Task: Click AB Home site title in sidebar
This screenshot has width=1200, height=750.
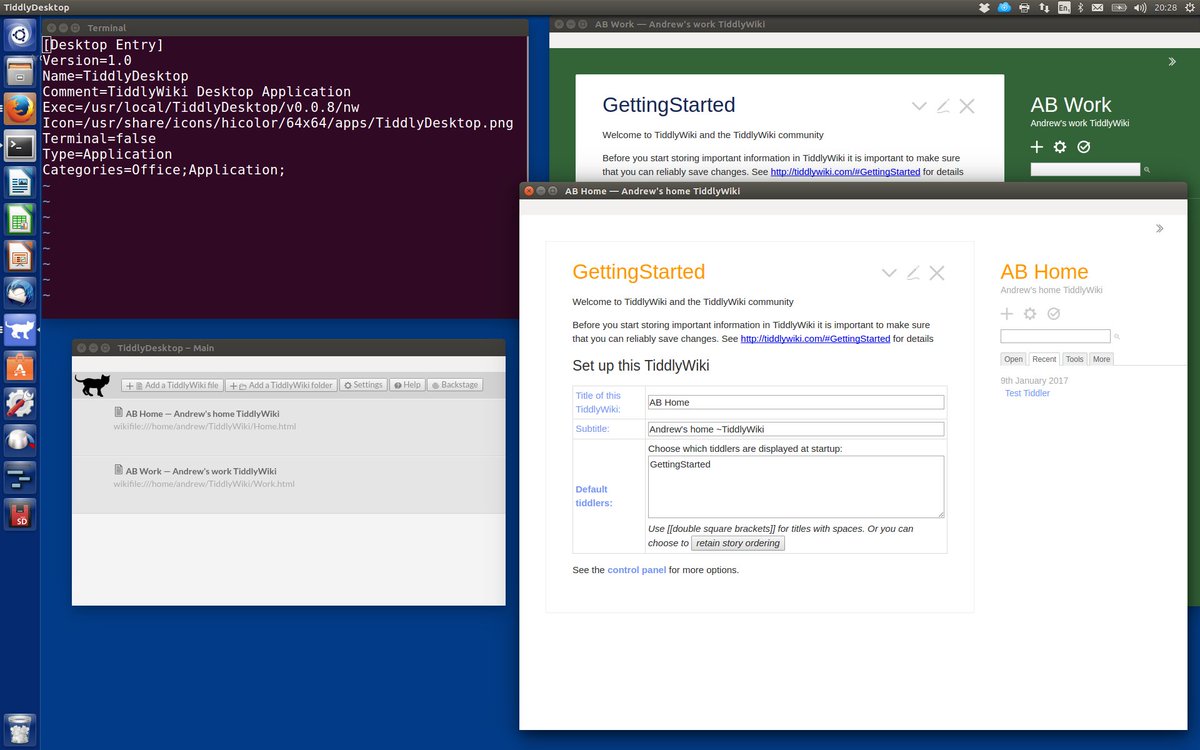Action: [1044, 272]
